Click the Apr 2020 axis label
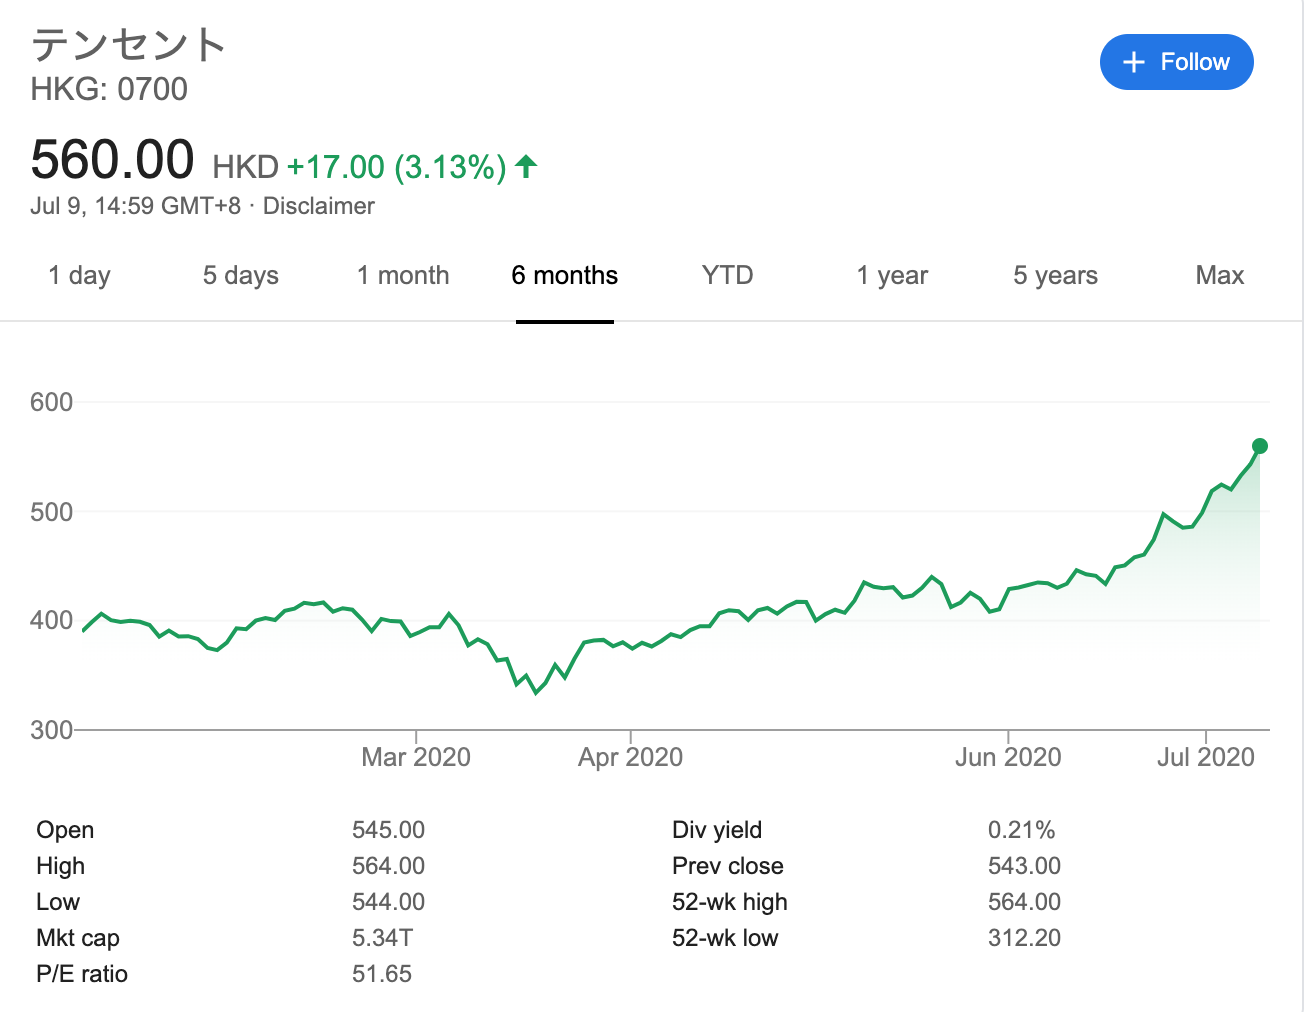 click(x=630, y=757)
